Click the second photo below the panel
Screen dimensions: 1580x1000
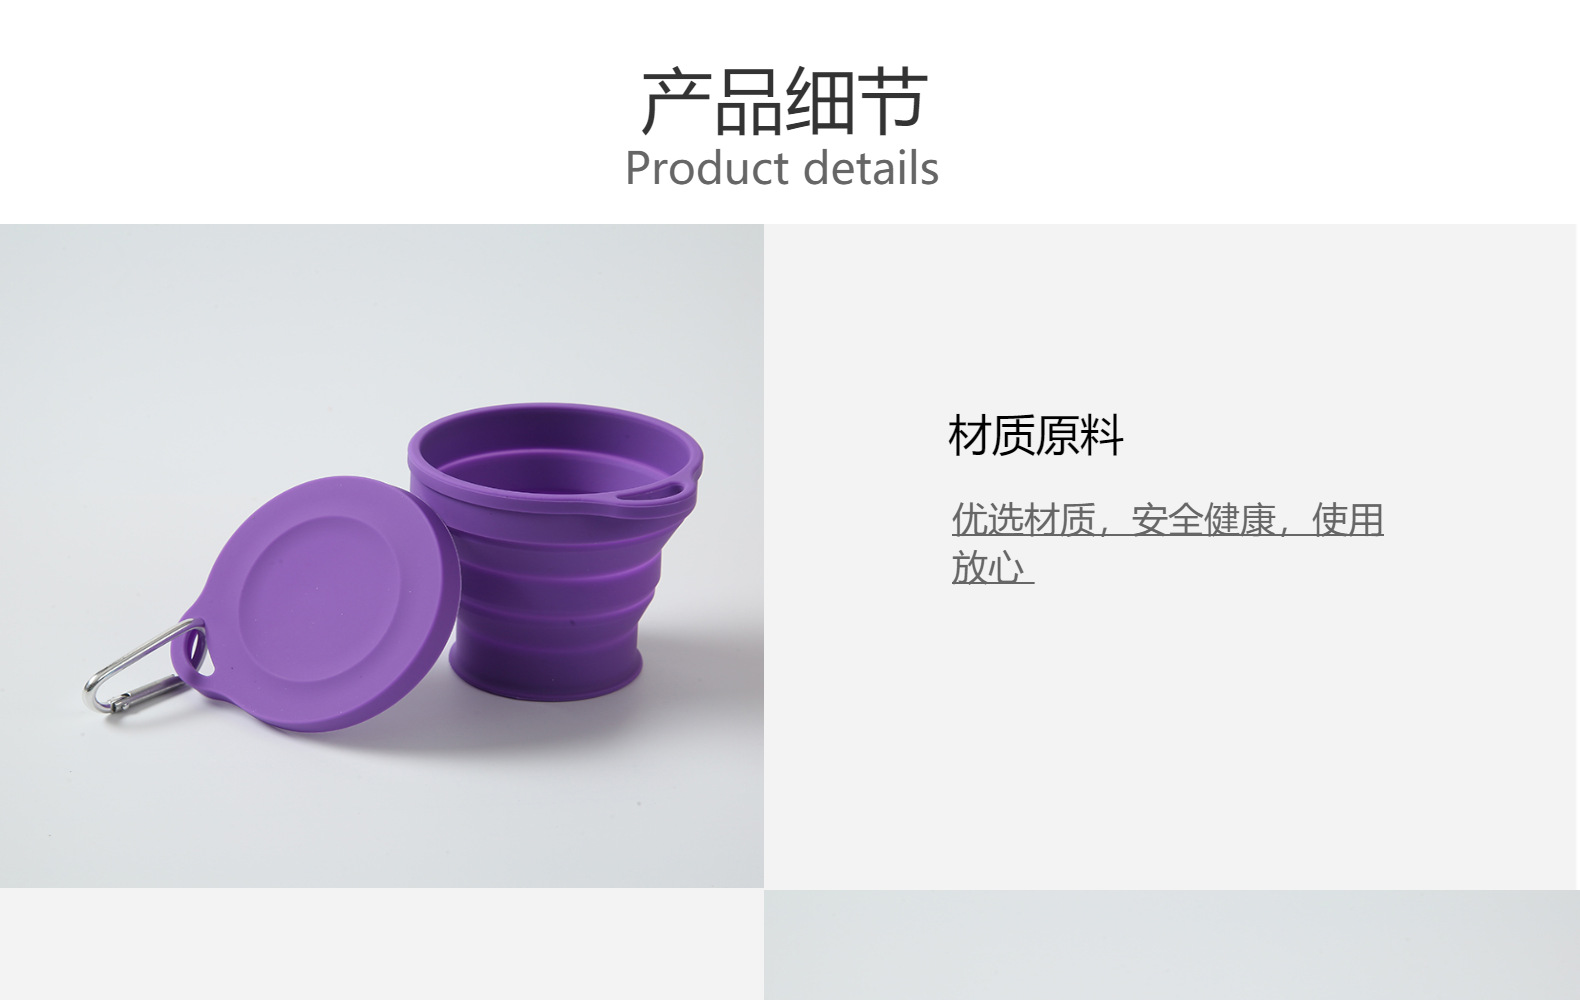pos(1172,945)
